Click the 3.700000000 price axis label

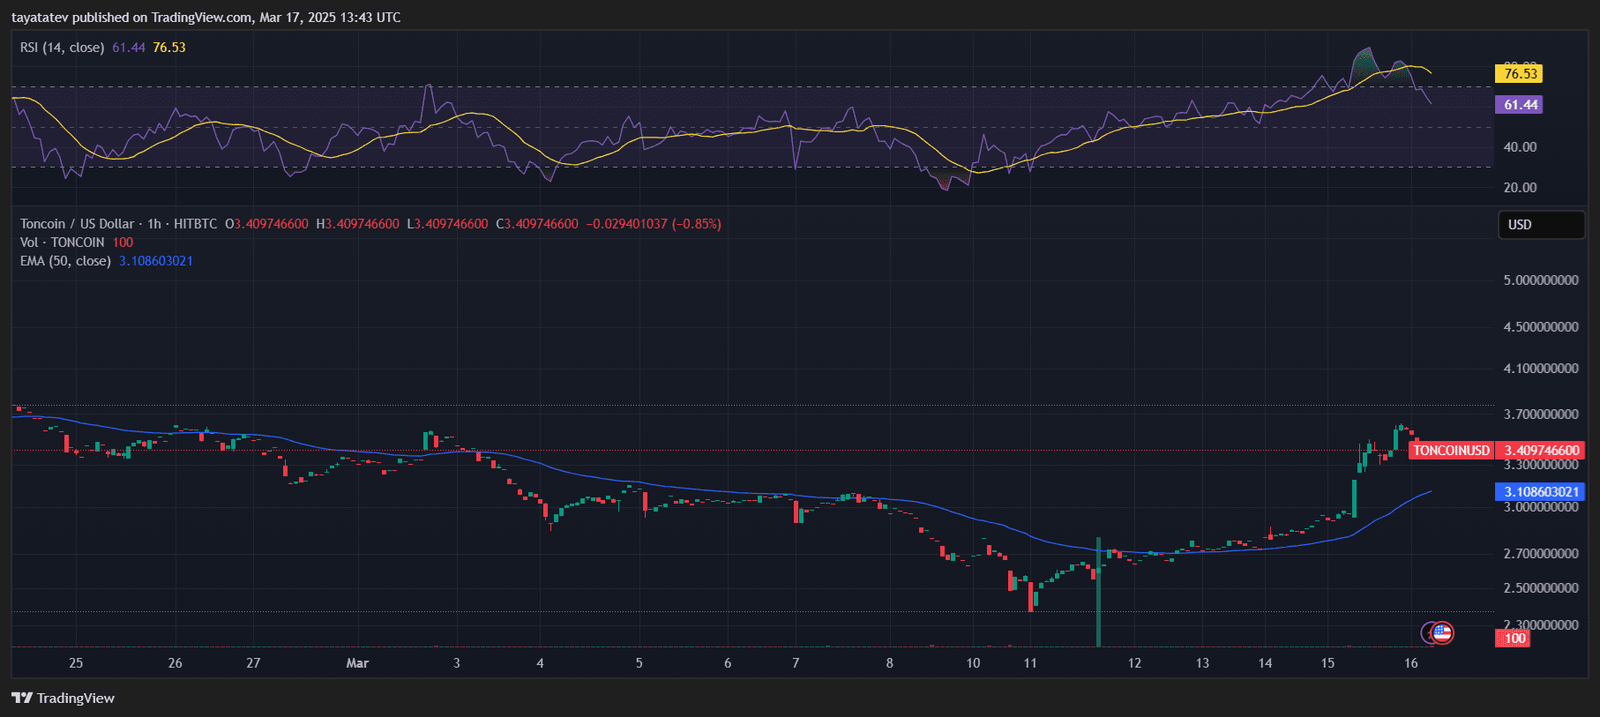pos(1541,414)
